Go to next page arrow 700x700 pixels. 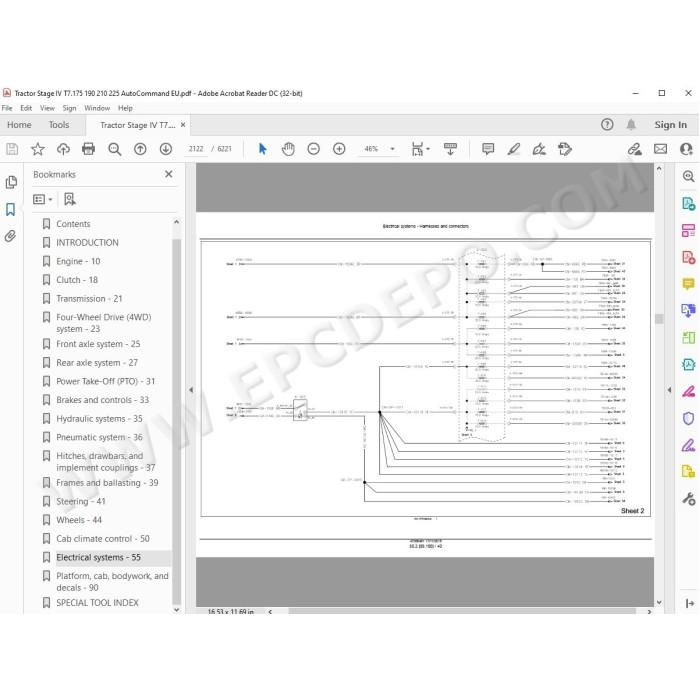[x=166, y=149]
